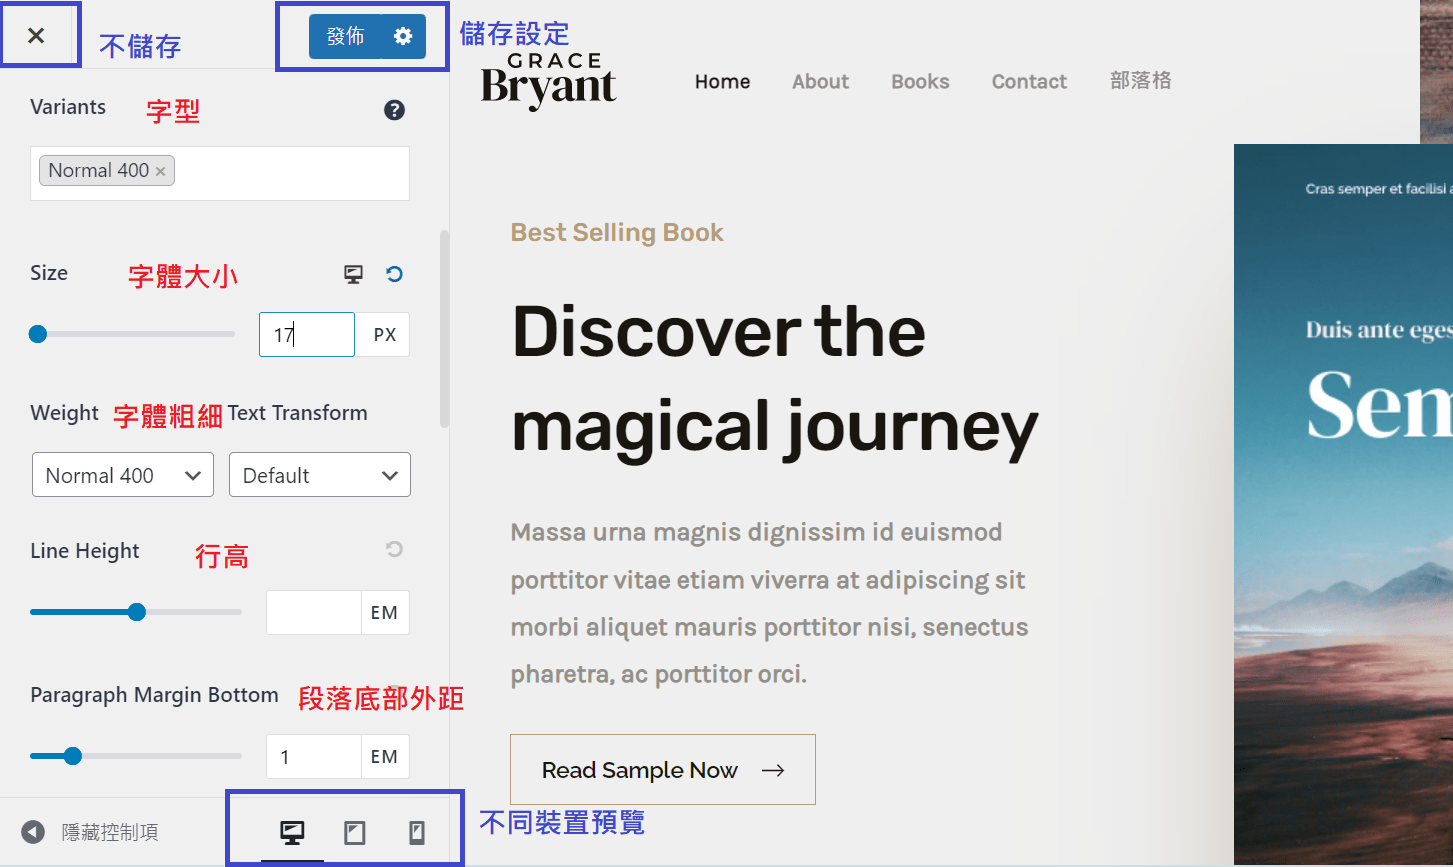Click the Grace Bryant site logo

pos(549,80)
